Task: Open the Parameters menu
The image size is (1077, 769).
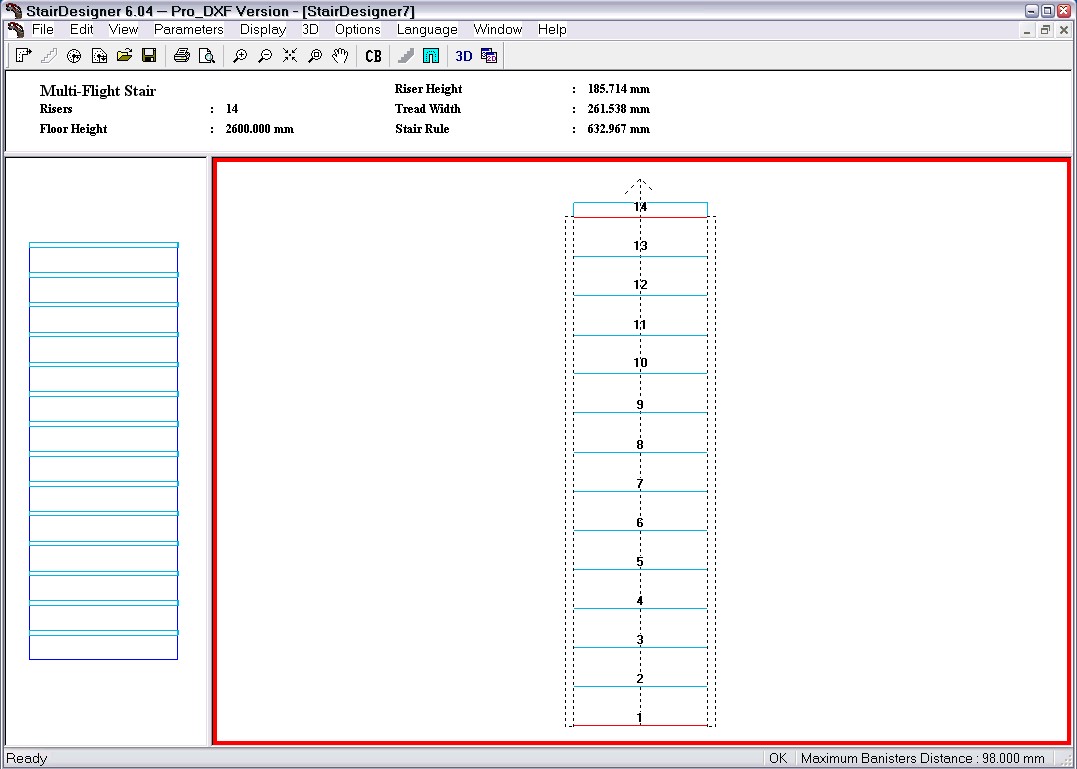Action: 188,30
